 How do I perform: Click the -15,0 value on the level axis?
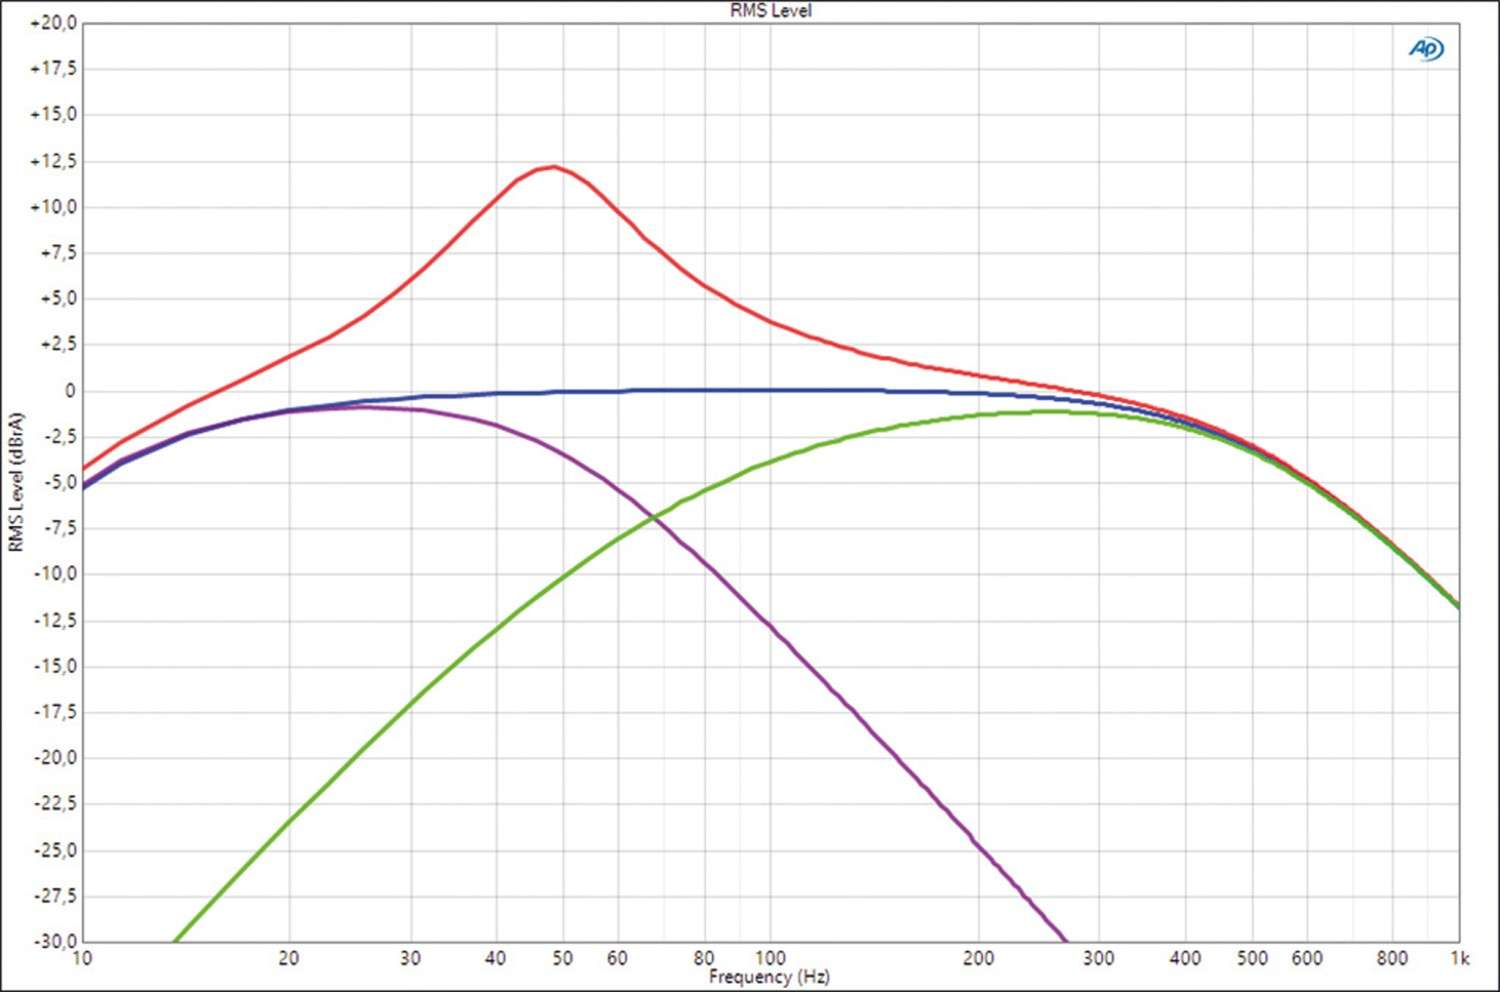[55, 666]
